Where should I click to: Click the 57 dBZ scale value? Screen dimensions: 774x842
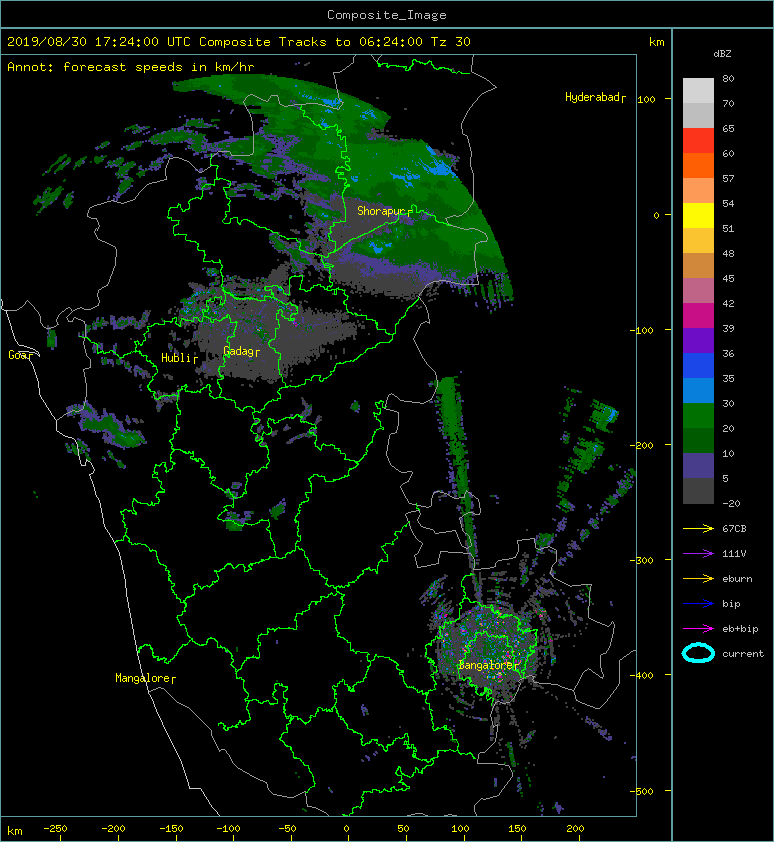pyautogui.click(x=728, y=178)
